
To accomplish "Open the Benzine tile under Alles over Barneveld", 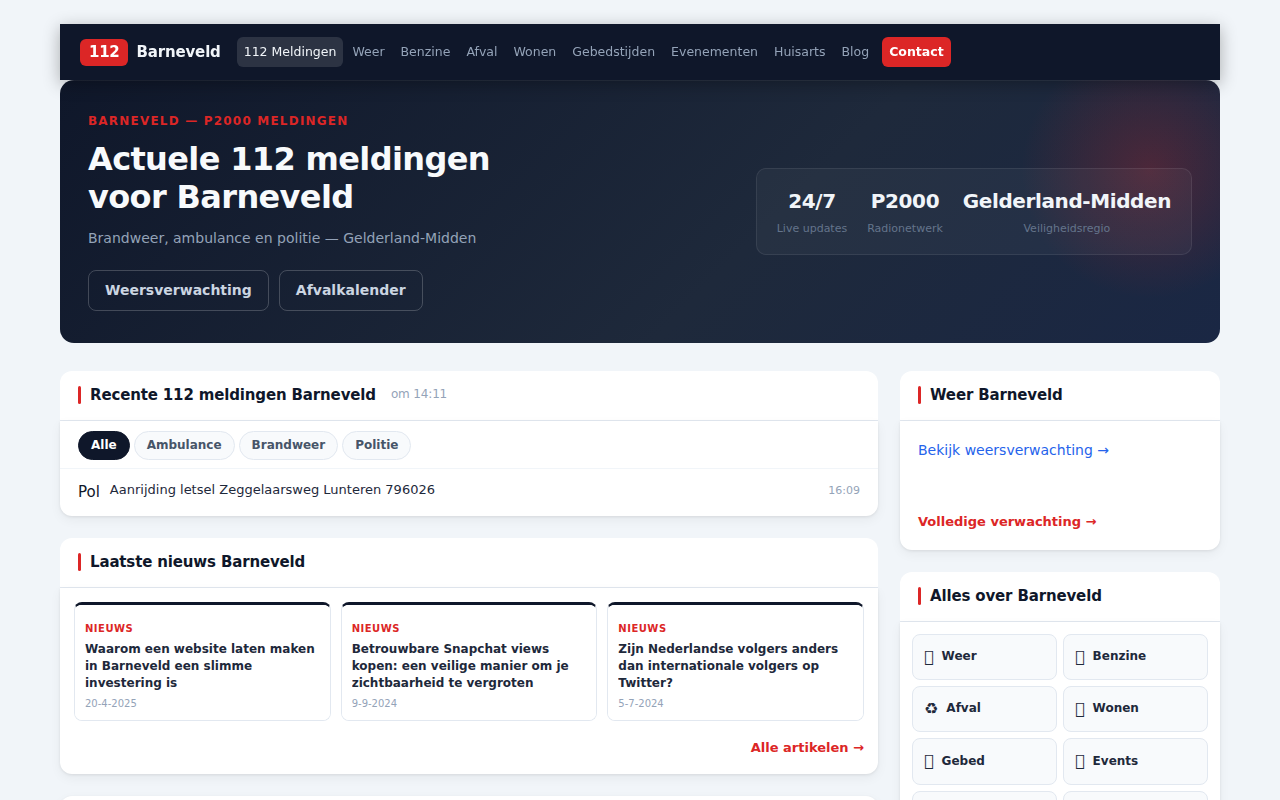I will click(1135, 657).
